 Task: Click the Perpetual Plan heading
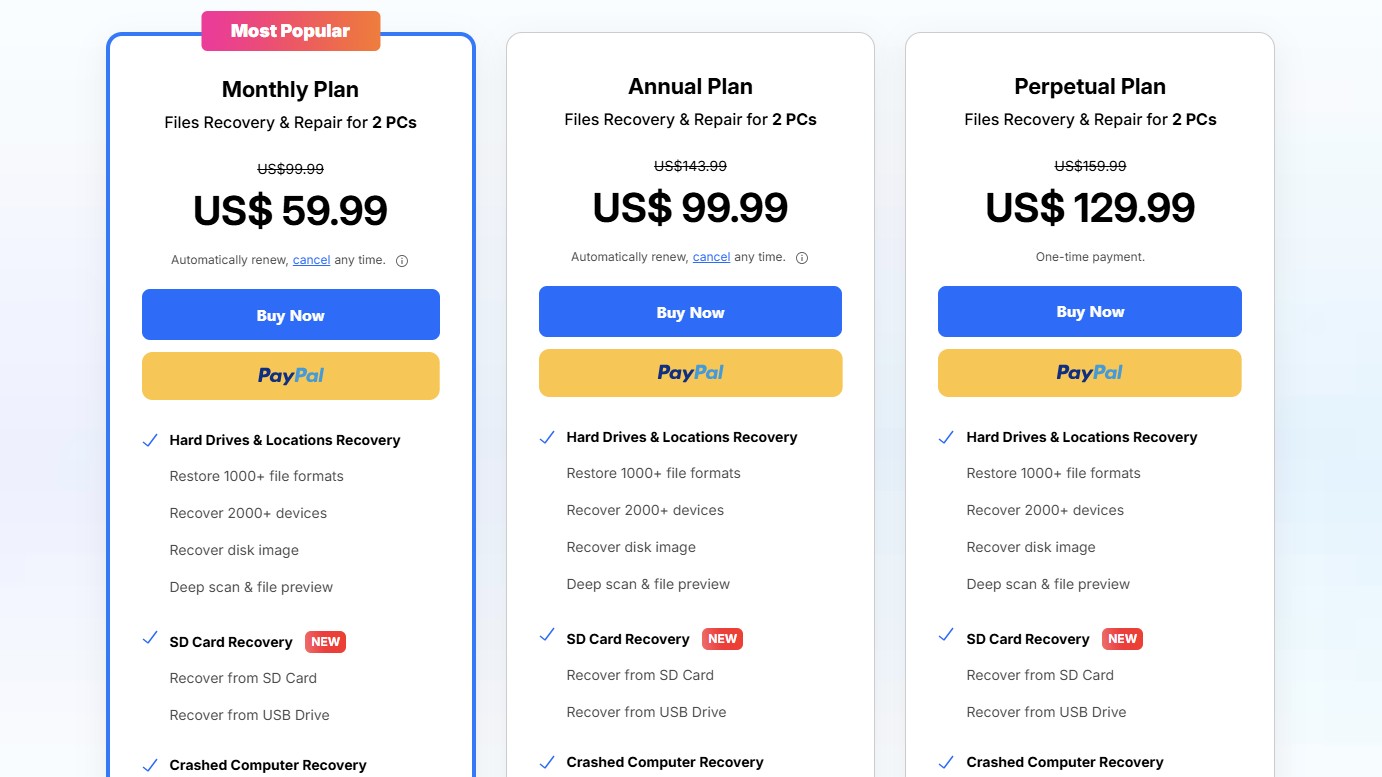pos(1089,86)
